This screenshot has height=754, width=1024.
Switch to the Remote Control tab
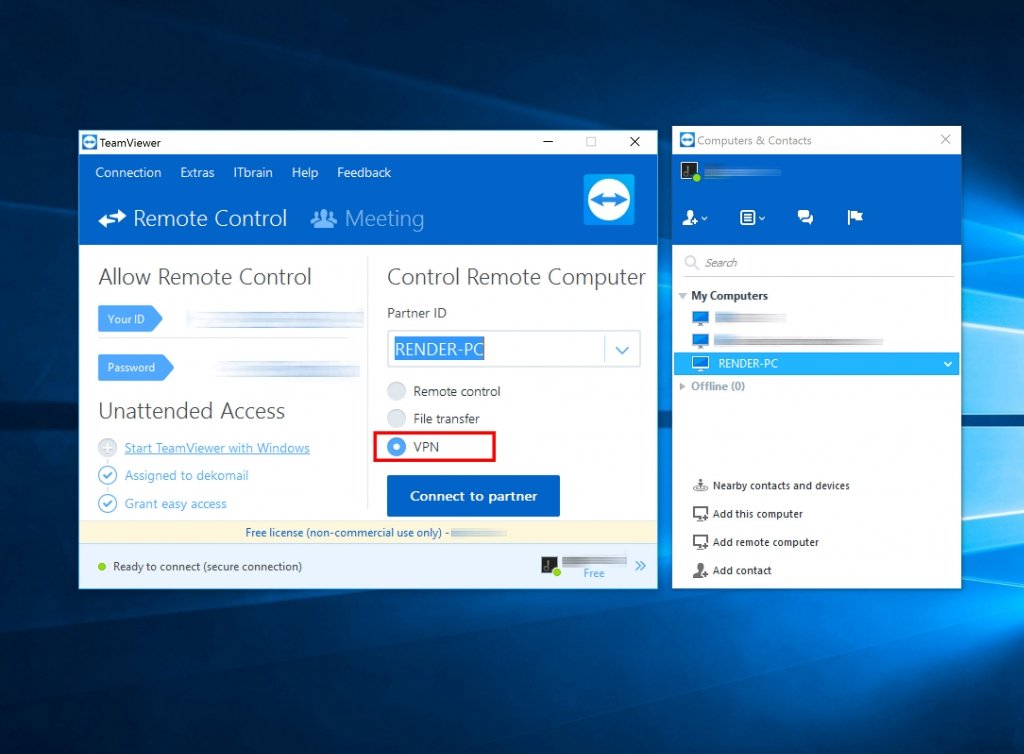pyautogui.click(x=193, y=218)
